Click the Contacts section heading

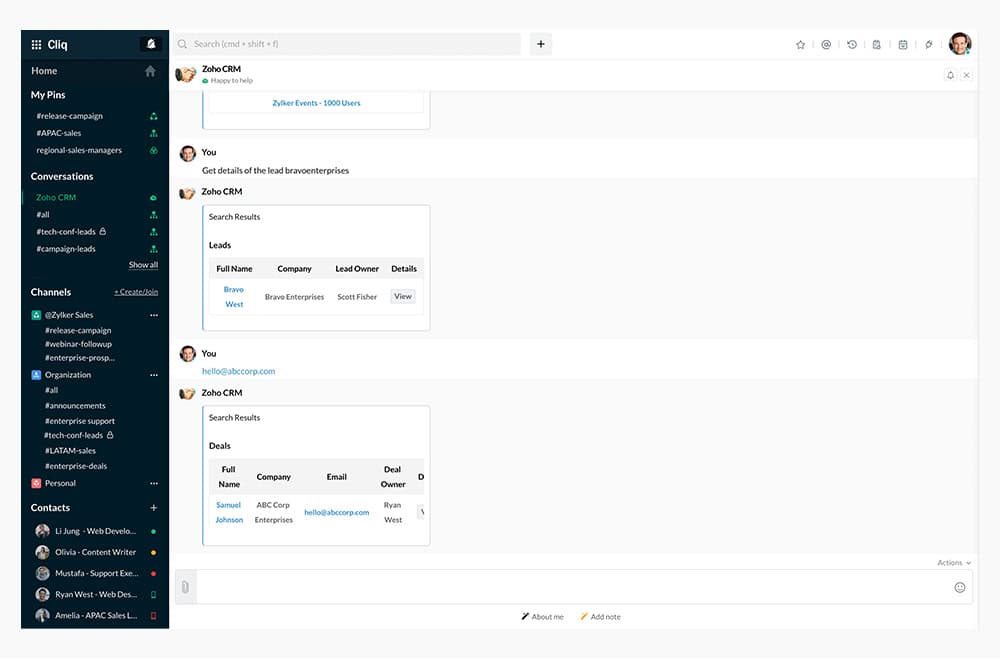click(x=50, y=508)
